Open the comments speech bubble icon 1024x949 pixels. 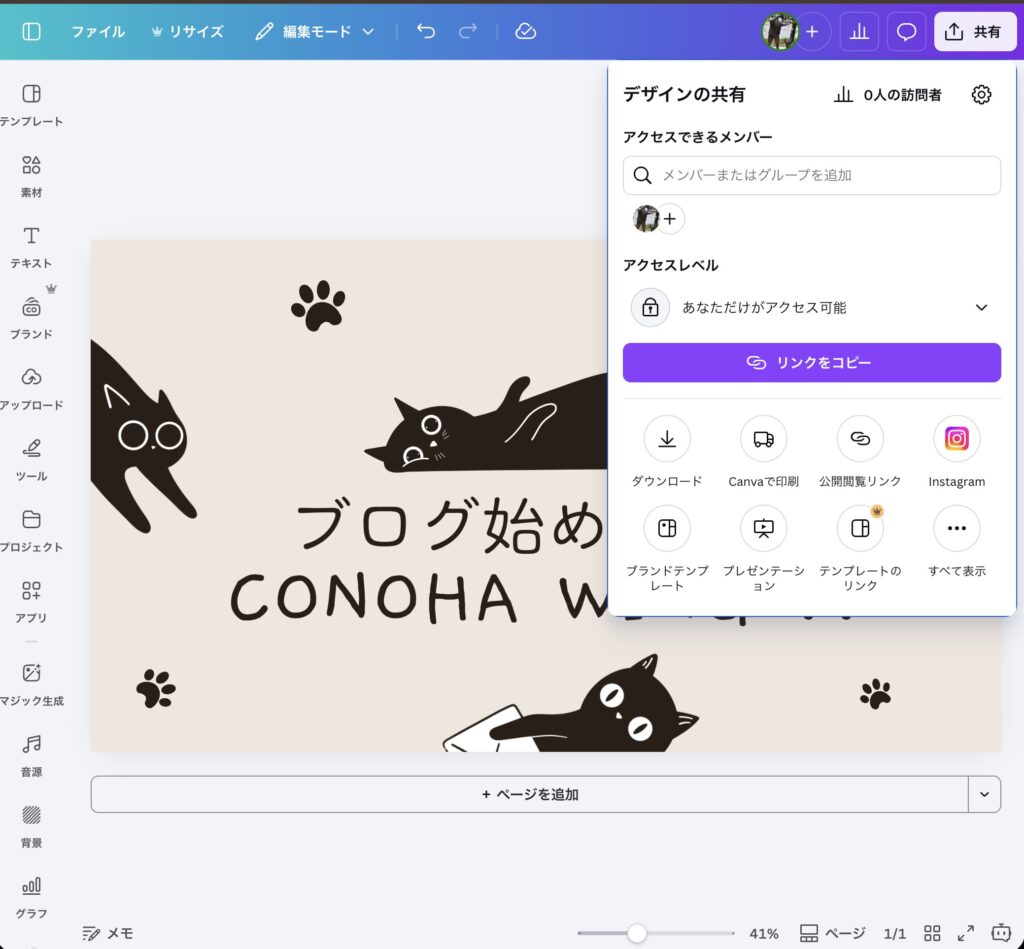pyautogui.click(x=906, y=32)
